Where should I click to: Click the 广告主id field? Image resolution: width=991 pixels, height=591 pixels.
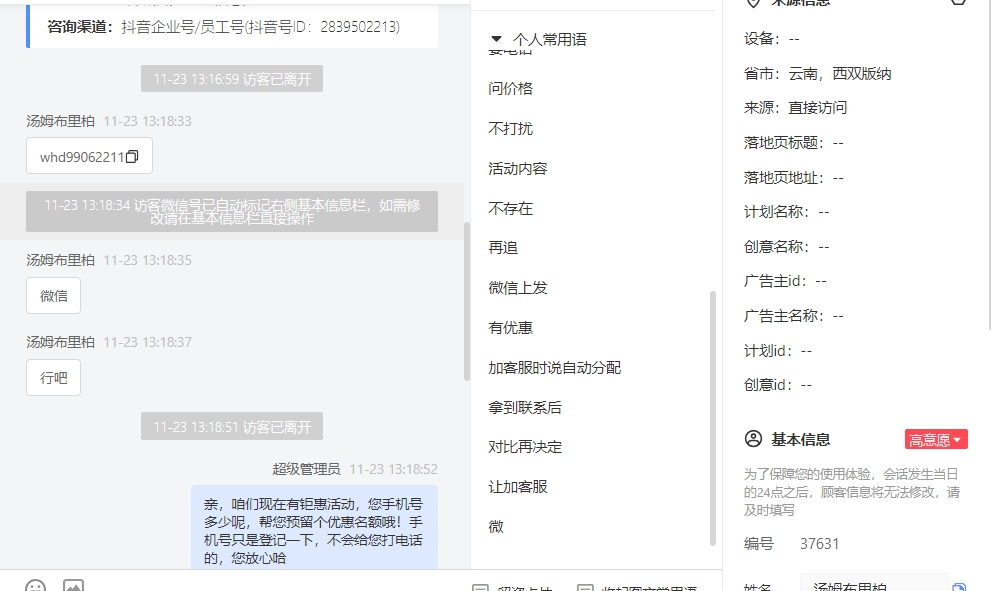tap(785, 281)
